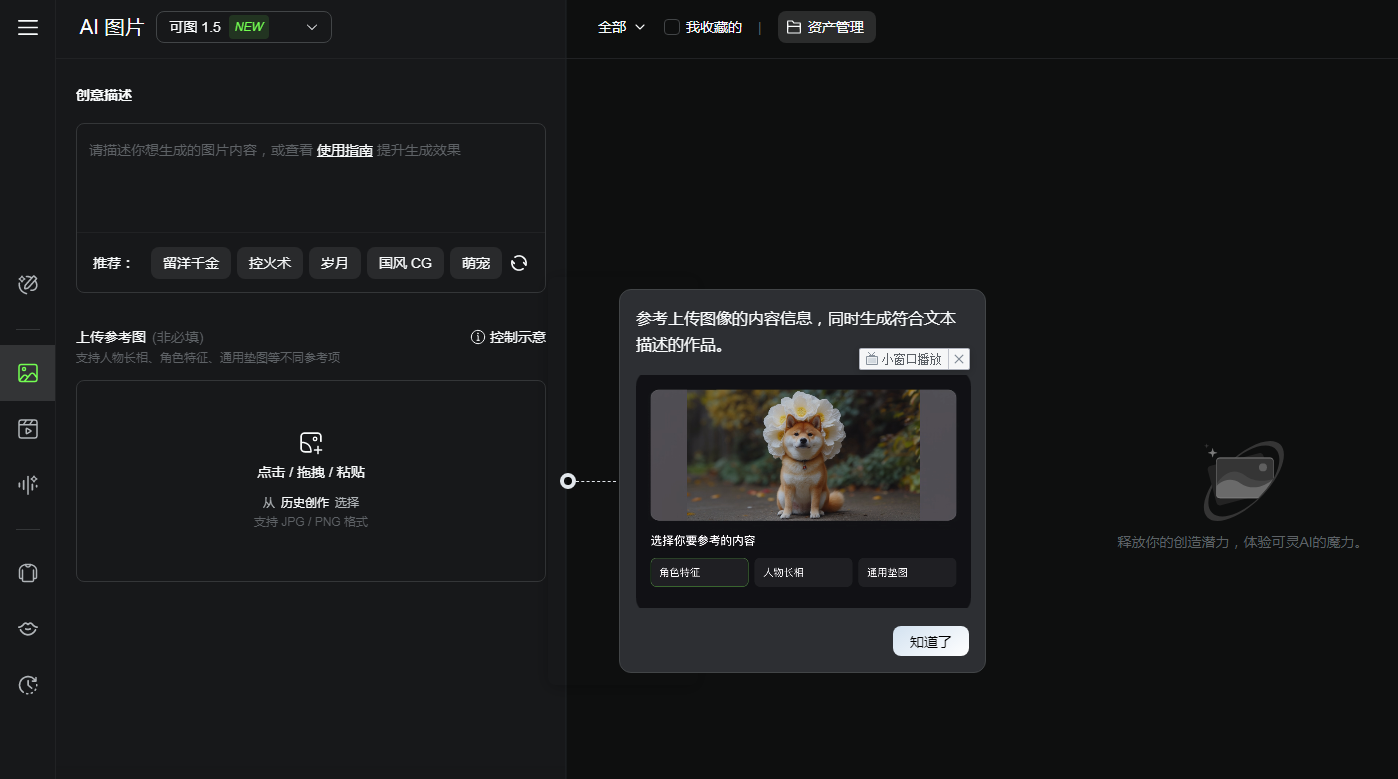Image resolution: width=1398 pixels, height=779 pixels.
Task: Click the 知道了 confirmation button
Action: point(930,641)
